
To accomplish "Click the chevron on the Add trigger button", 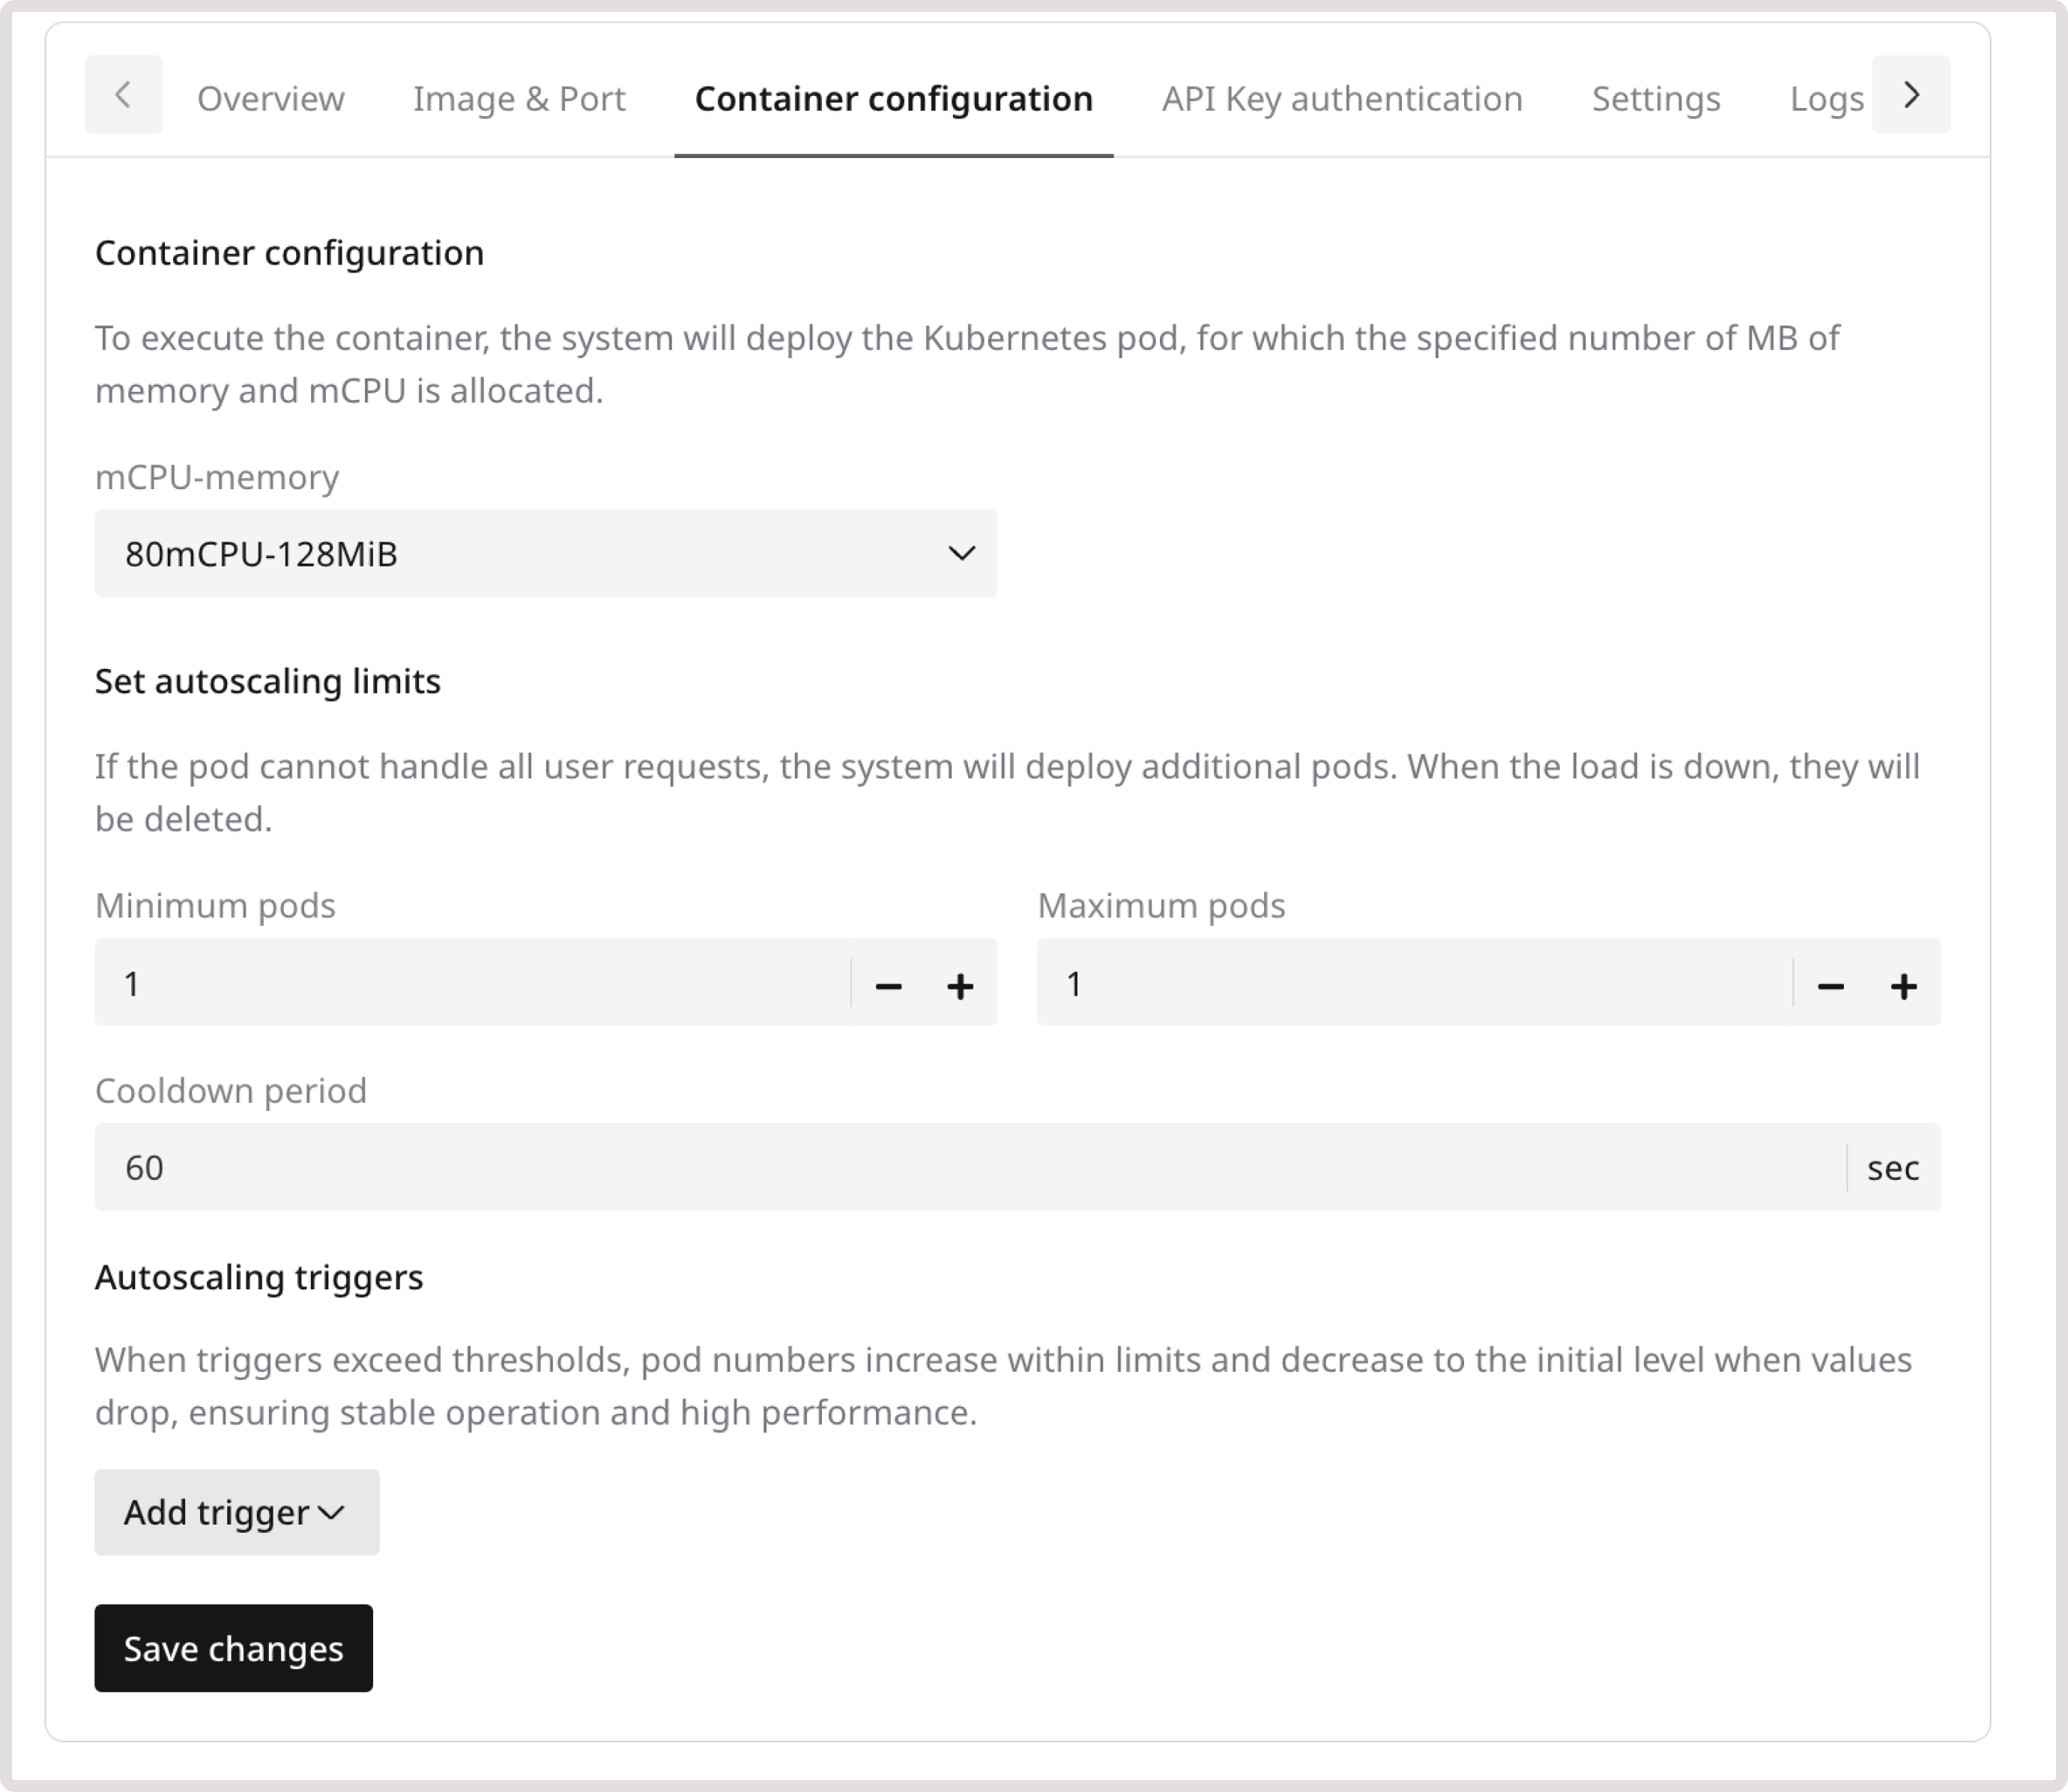I will [x=330, y=1513].
